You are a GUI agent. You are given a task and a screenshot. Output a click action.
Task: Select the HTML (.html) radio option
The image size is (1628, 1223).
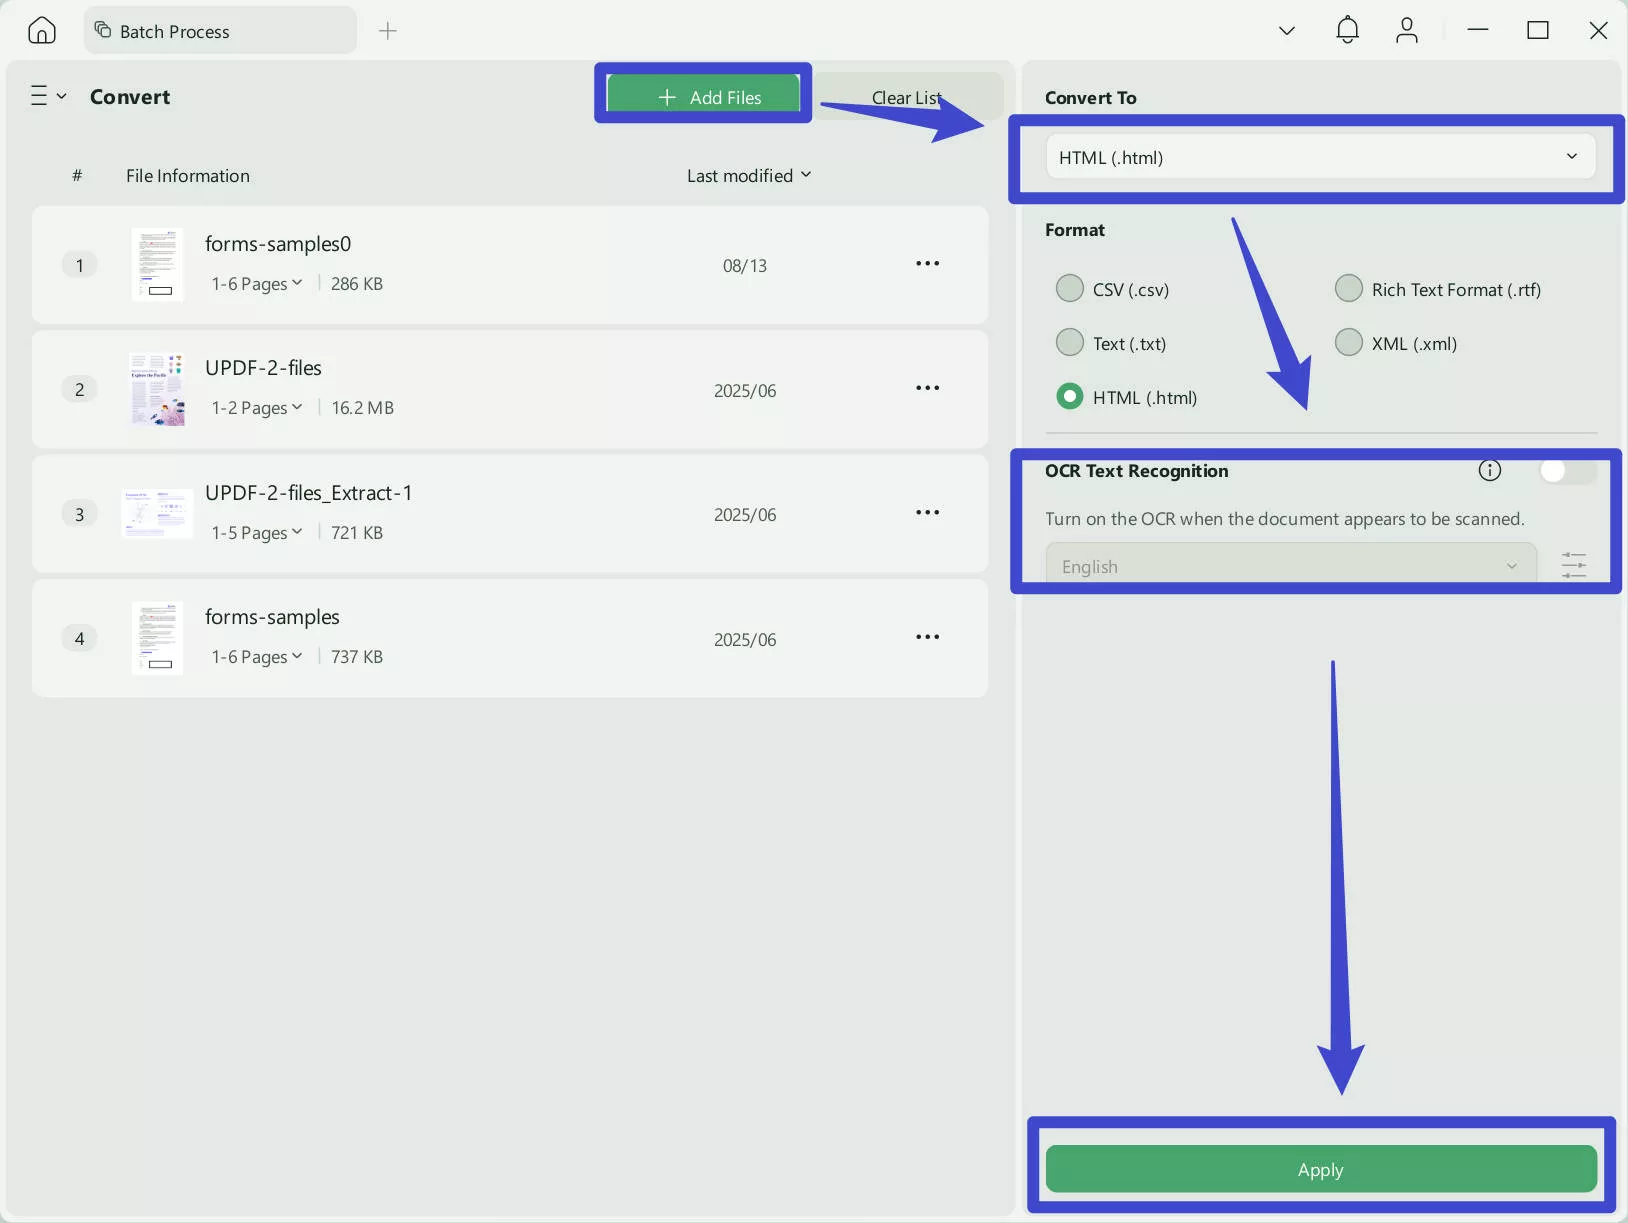(x=1070, y=397)
